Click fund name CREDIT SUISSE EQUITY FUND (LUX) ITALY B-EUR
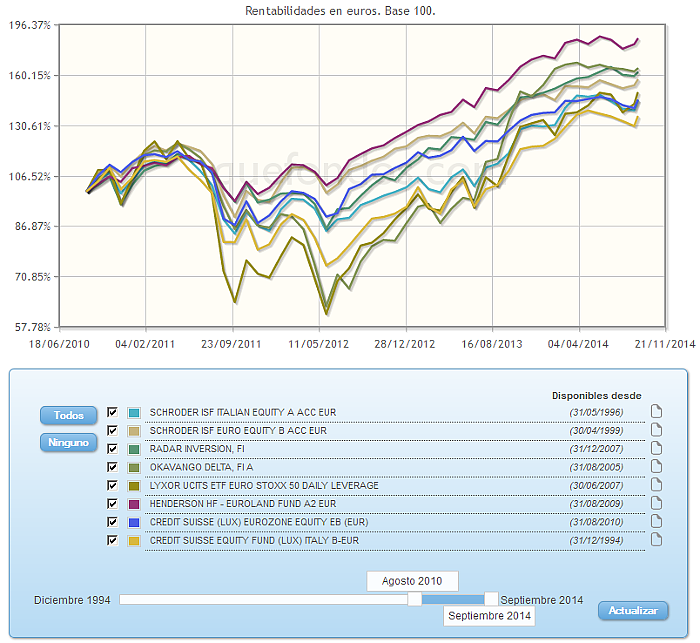The height and width of the screenshot is (643, 700). (254, 540)
